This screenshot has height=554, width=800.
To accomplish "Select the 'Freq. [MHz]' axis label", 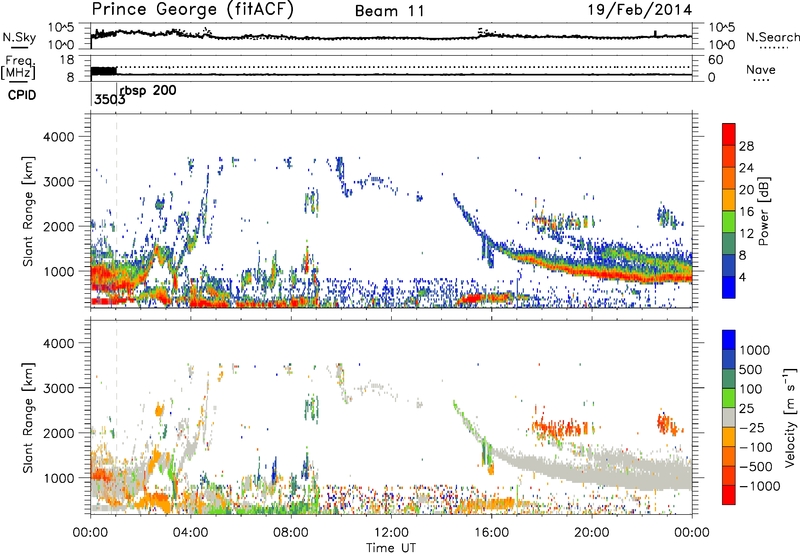I will [18, 68].
